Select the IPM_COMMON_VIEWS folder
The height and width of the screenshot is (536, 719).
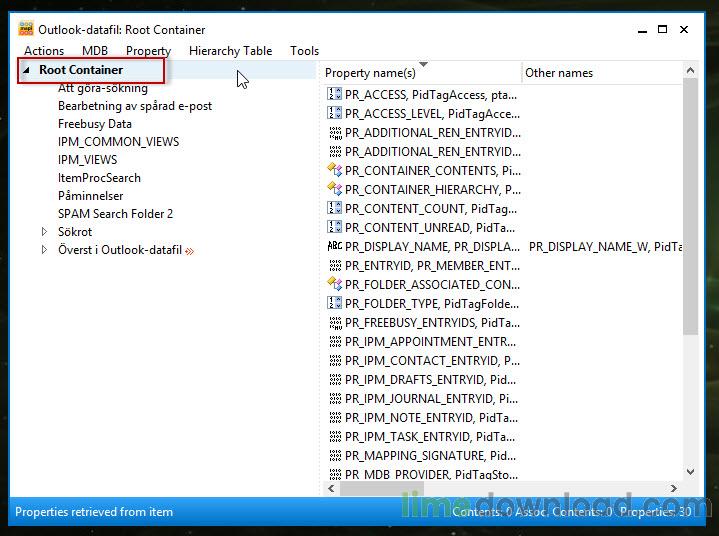click(x=118, y=141)
